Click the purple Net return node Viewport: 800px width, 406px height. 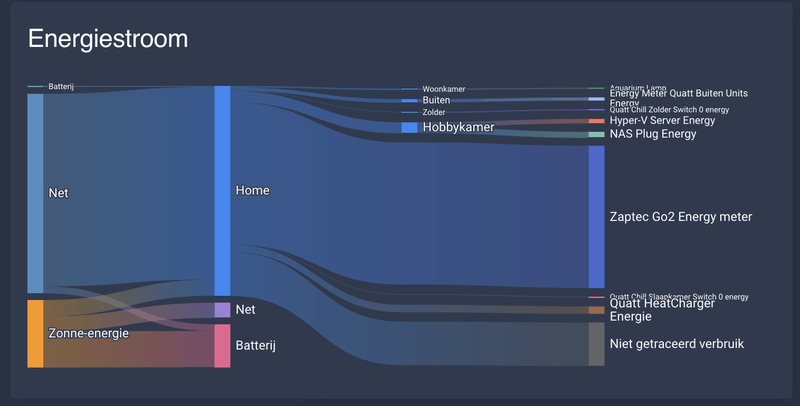coord(222,310)
